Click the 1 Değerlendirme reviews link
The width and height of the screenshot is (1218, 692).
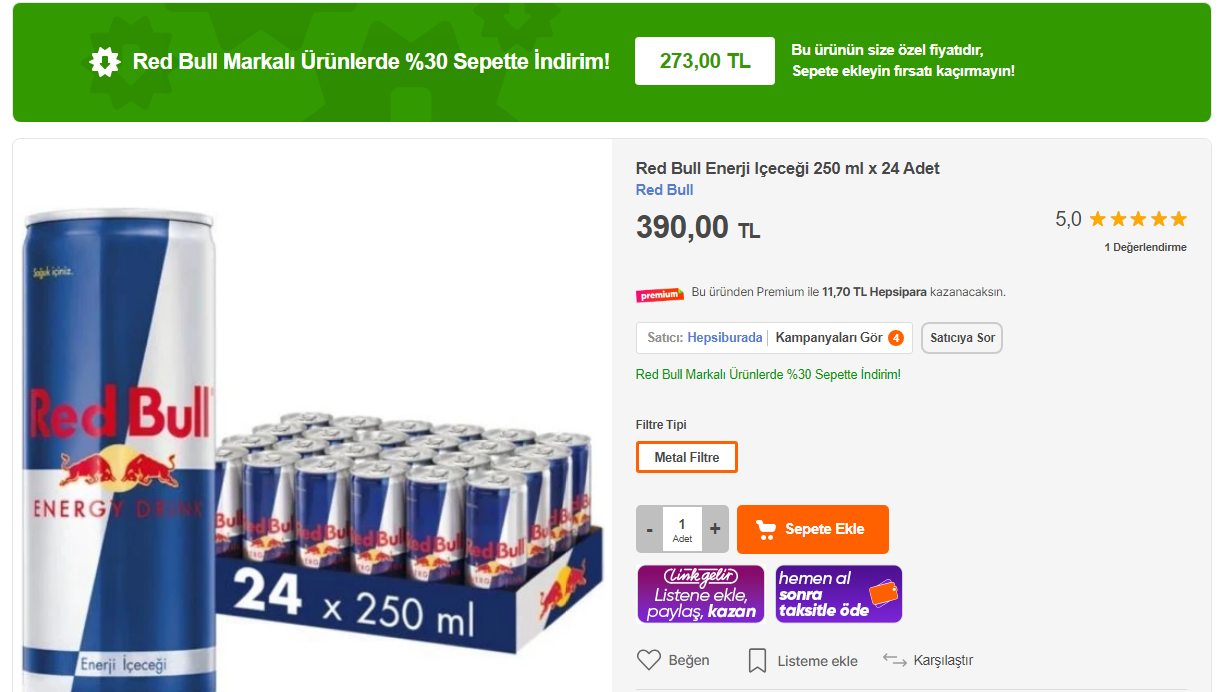point(1145,247)
